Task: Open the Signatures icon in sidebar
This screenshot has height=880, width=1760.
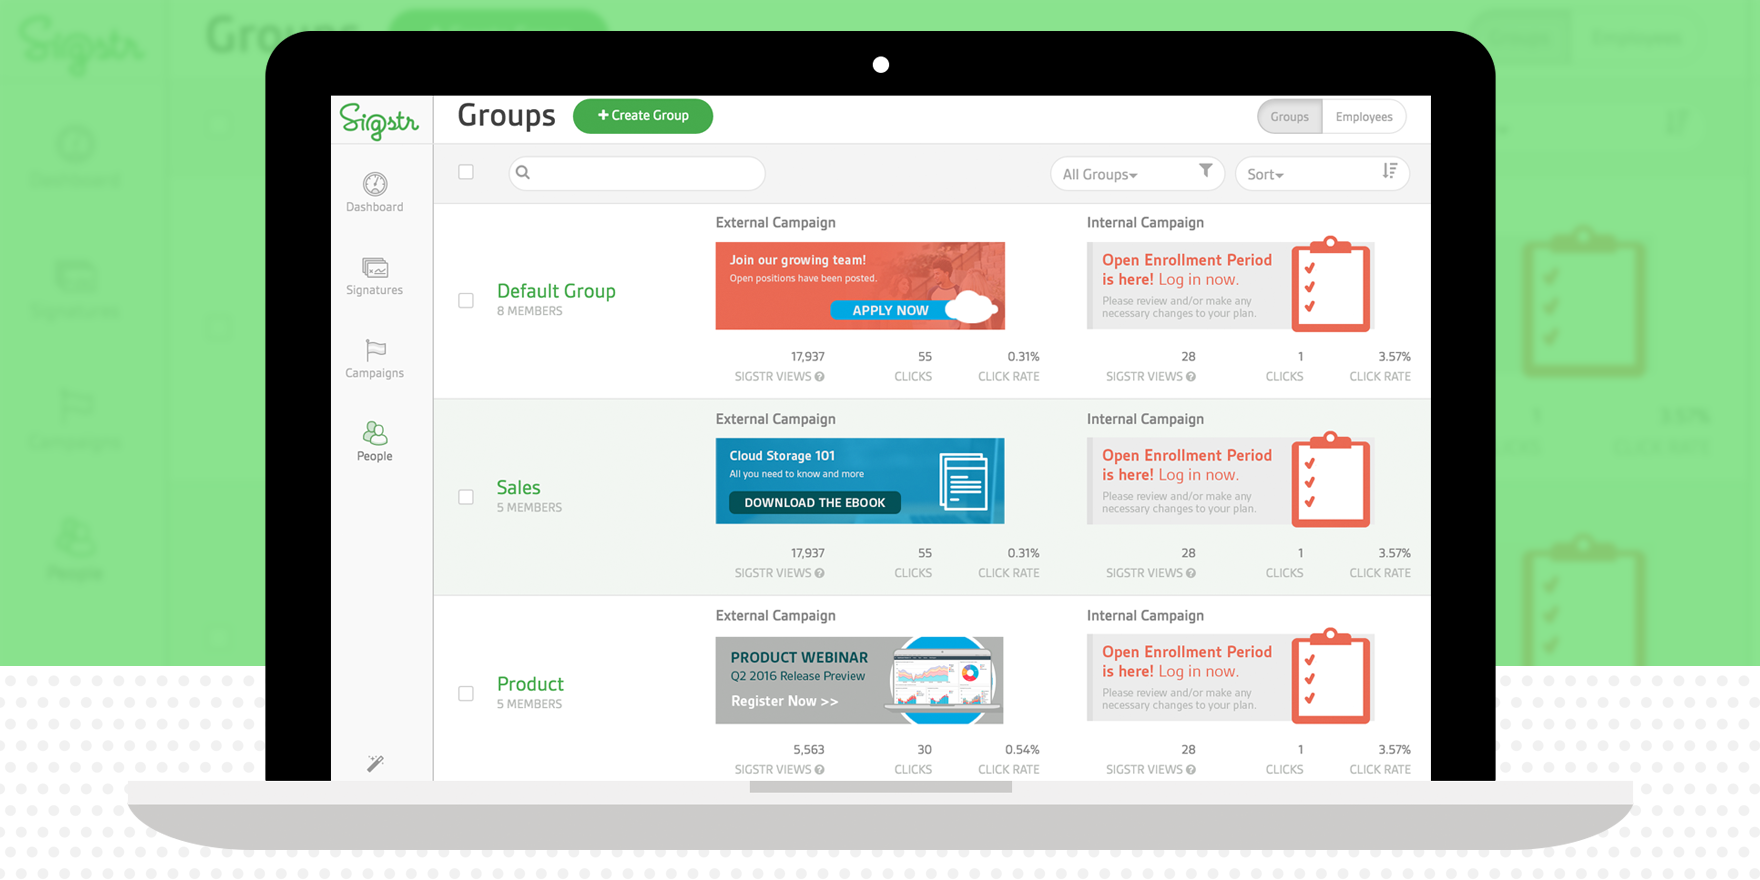Action: 375,268
